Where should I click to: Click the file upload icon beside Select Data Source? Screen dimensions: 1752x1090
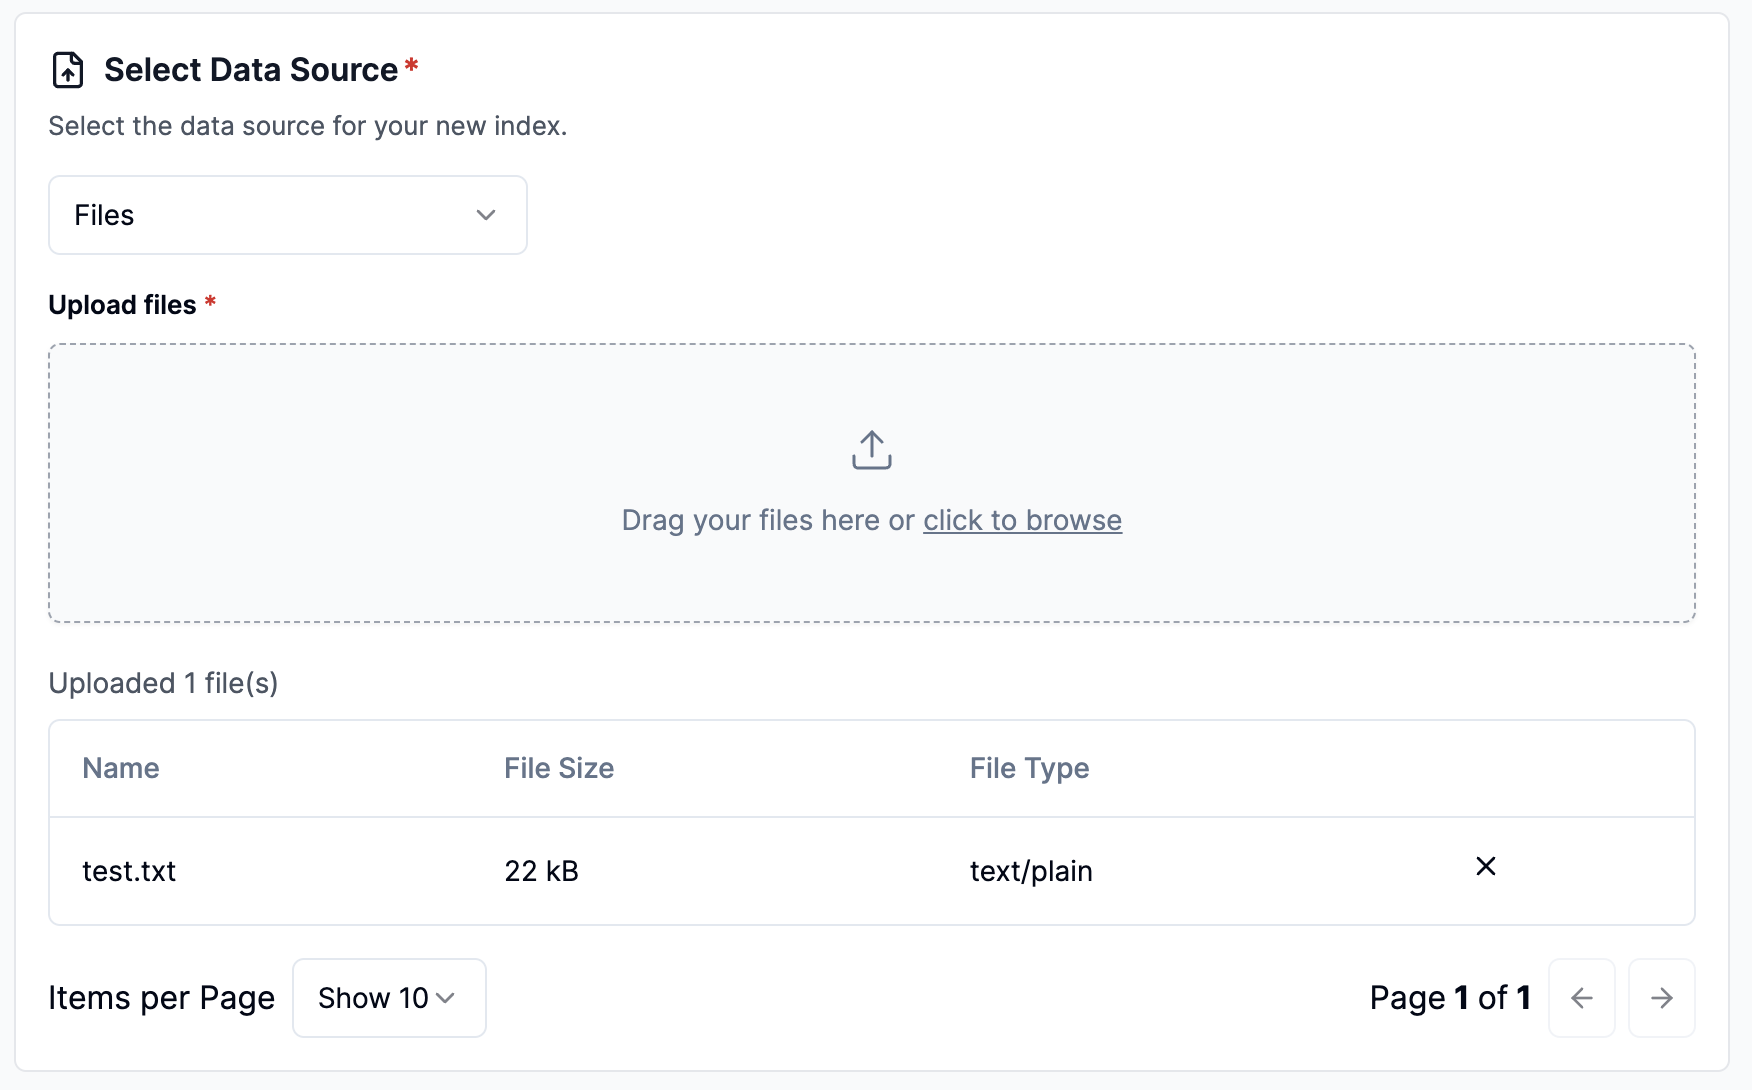pyautogui.click(x=68, y=70)
